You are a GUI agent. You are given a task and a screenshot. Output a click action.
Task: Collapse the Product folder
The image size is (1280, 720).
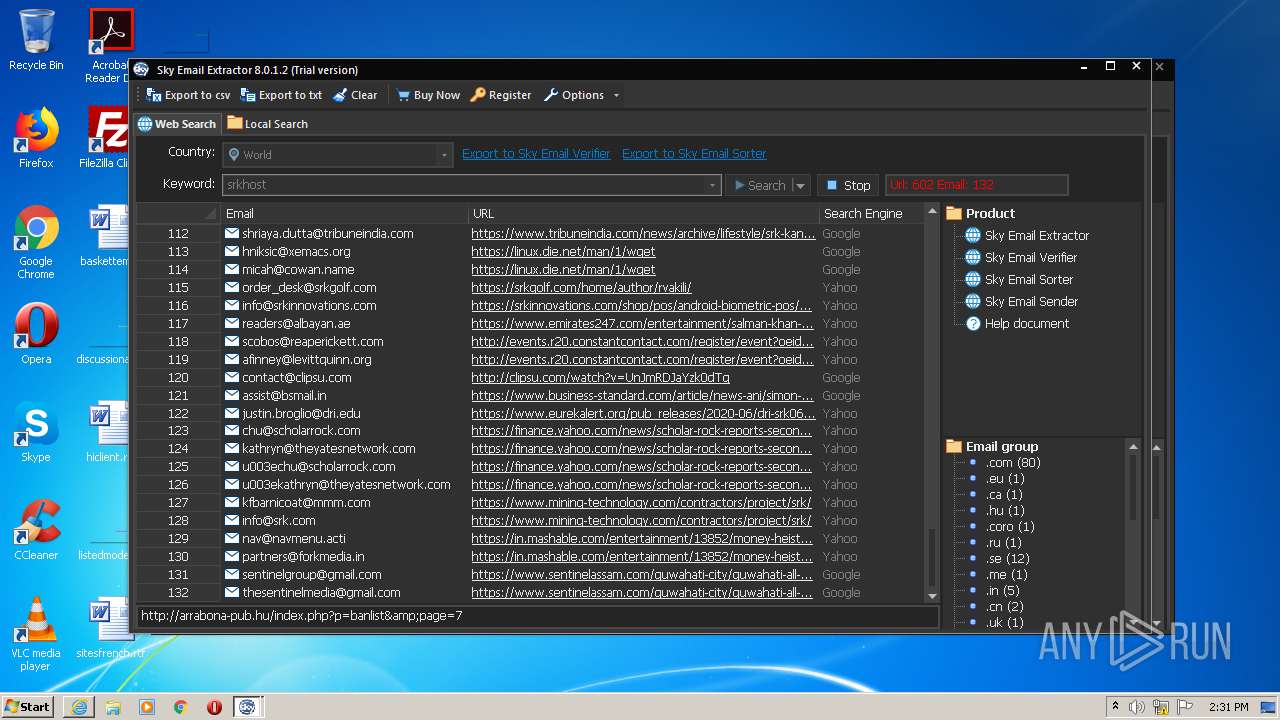click(x=980, y=213)
